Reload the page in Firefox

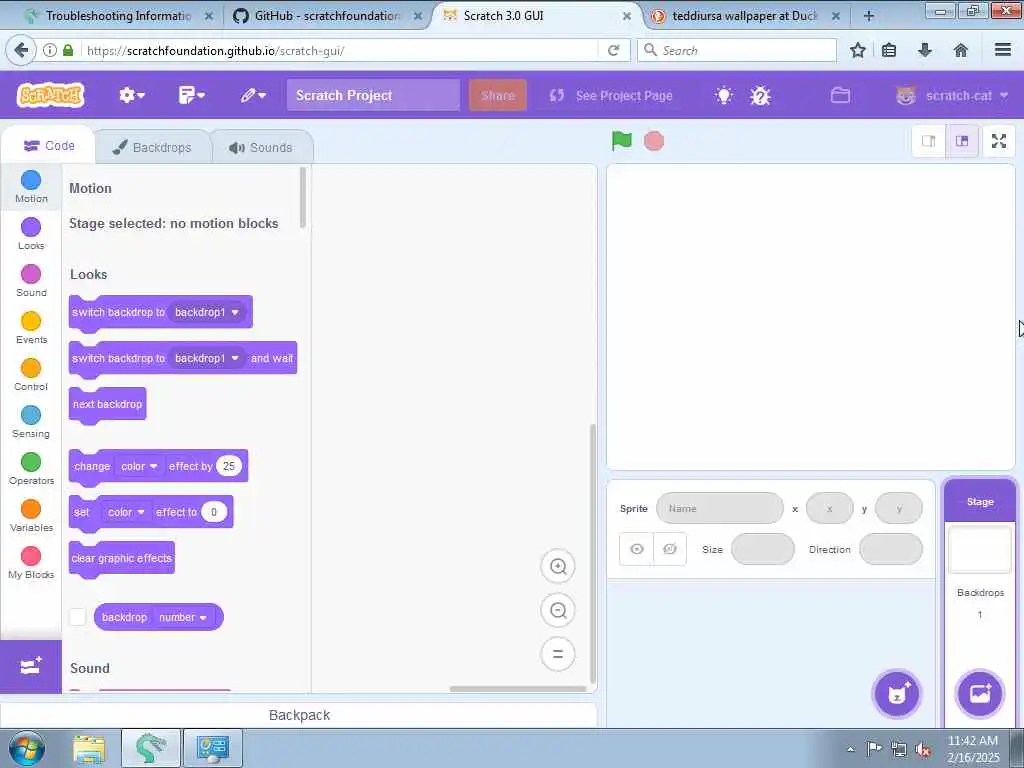pyautogui.click(x=613, y=50)
